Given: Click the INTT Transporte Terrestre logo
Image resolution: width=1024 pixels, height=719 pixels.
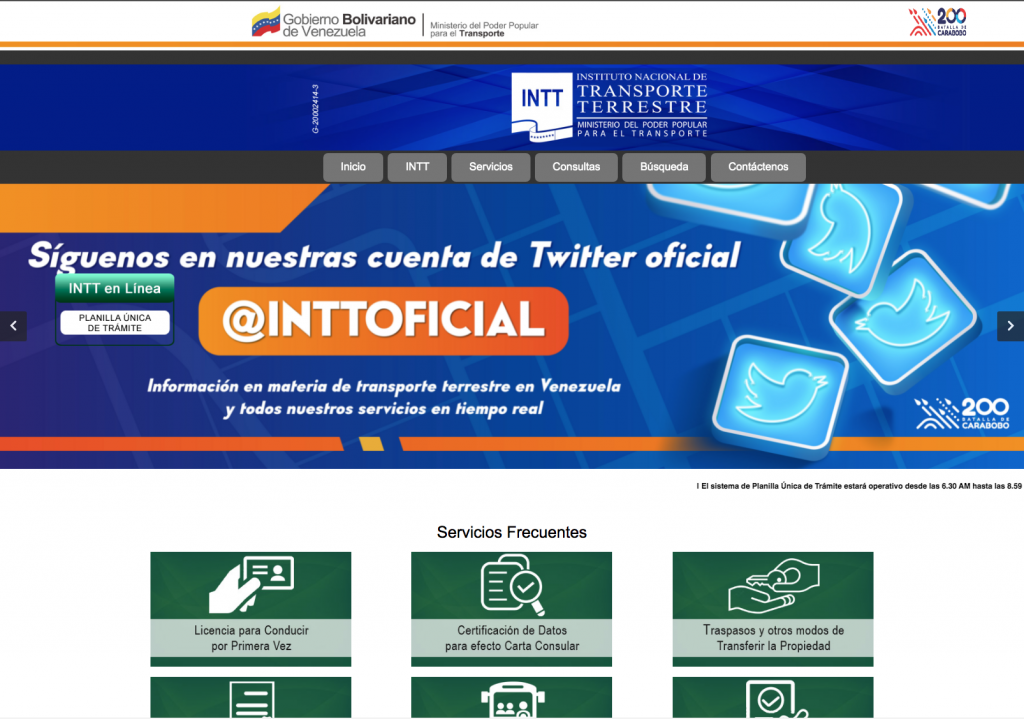Looking at the screenshot, I should [x=612, y=104].
